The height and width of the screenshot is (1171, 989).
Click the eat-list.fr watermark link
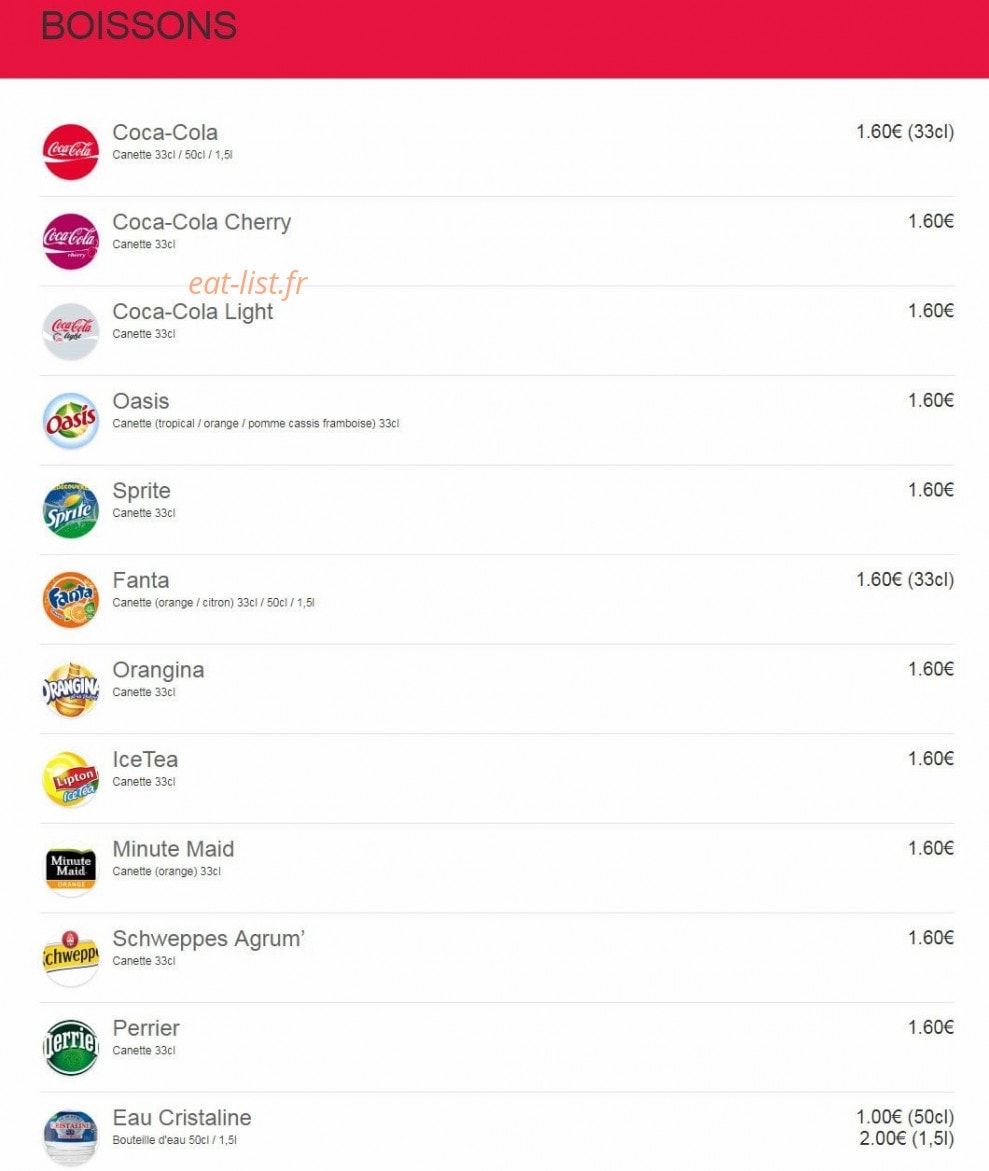click(x=248, y=283)
